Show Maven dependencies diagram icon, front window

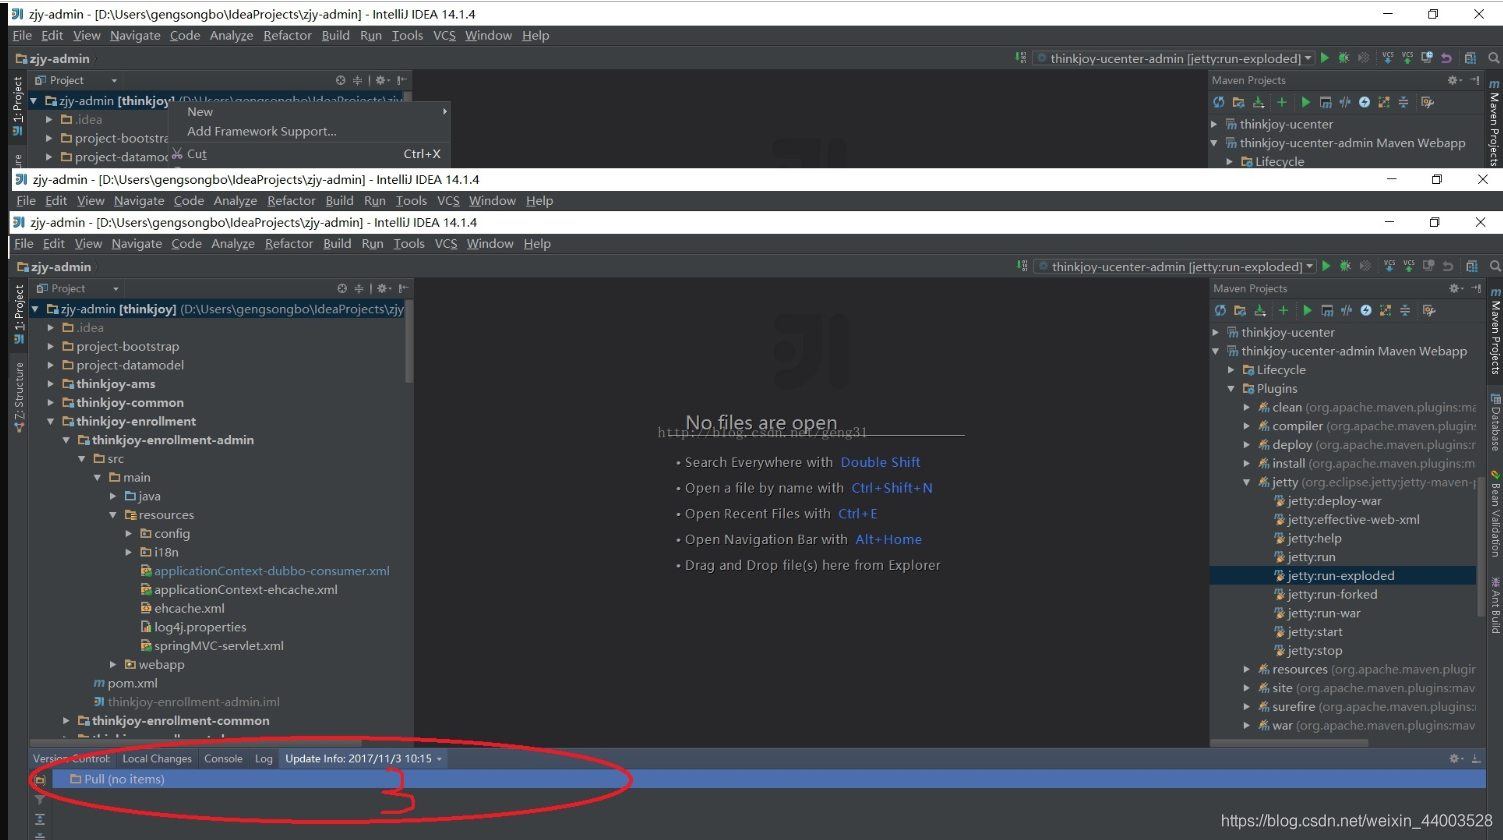[x=1385, y=310]
